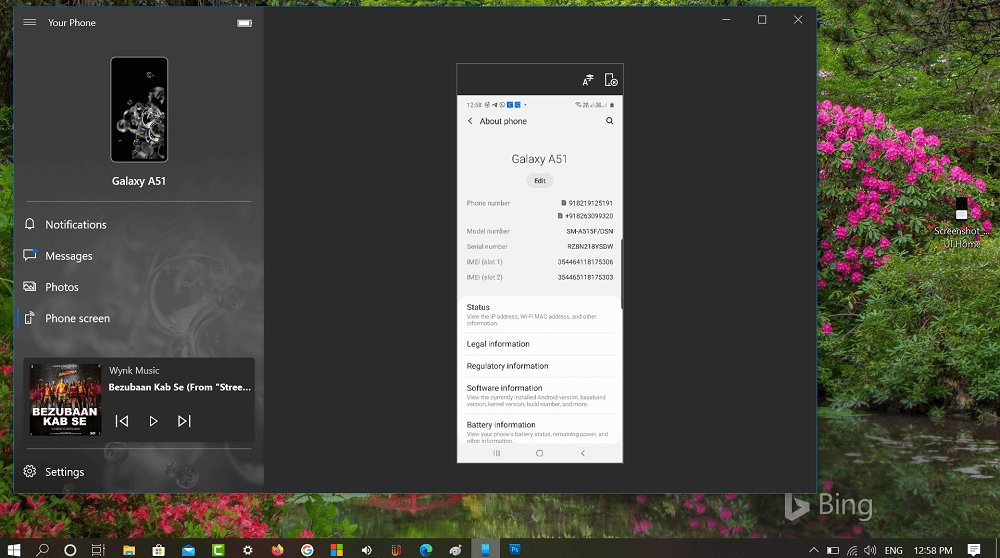Image resolution: width=1000 pixels, height=558 pixels.
Task: Click the phone screen scrollbar
Action: coord(621,274)
